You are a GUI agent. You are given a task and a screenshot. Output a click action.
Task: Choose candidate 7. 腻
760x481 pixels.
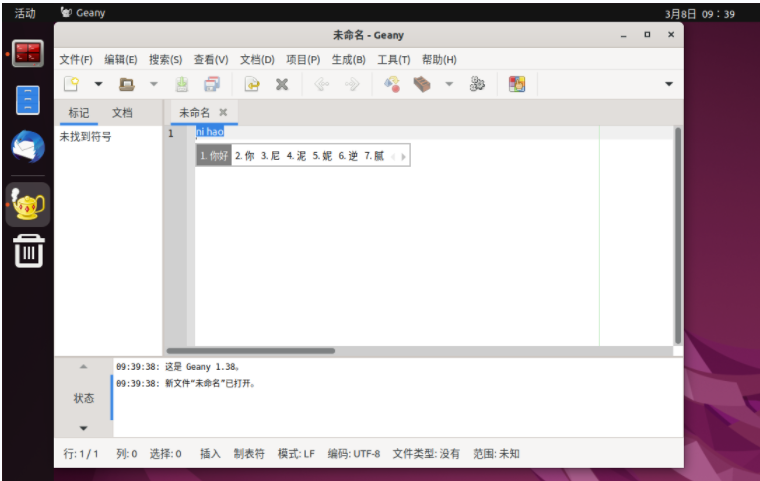374,156
